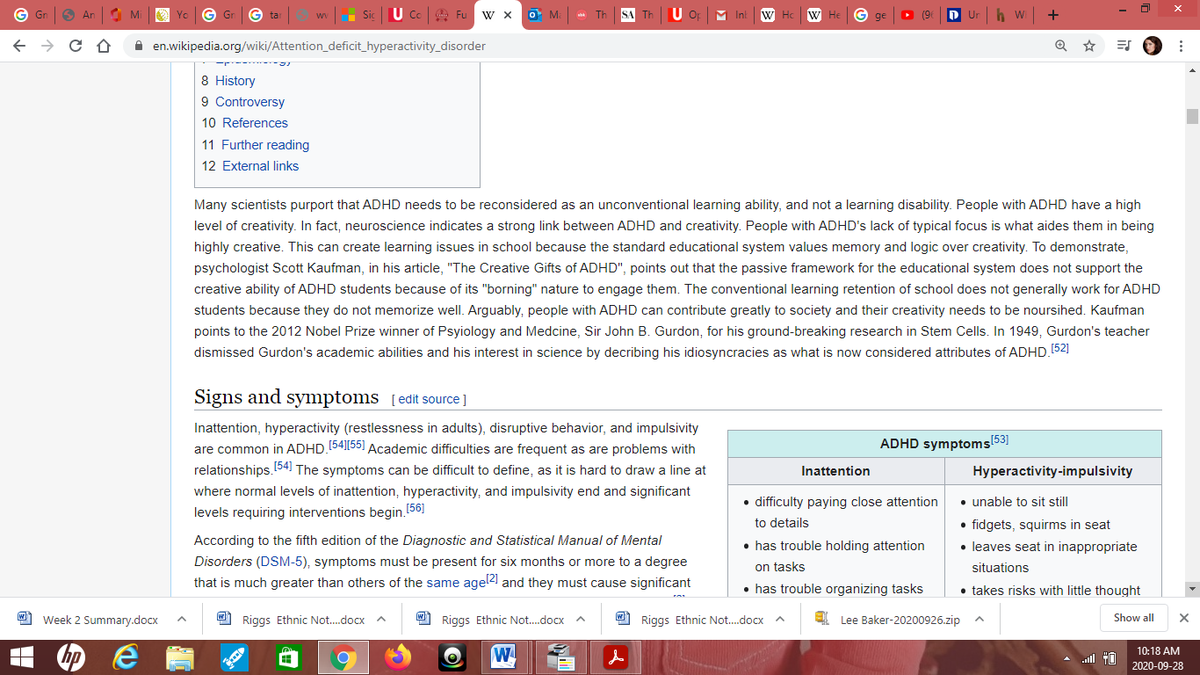Switch to the Google 'tar' tab

(265, 16)
